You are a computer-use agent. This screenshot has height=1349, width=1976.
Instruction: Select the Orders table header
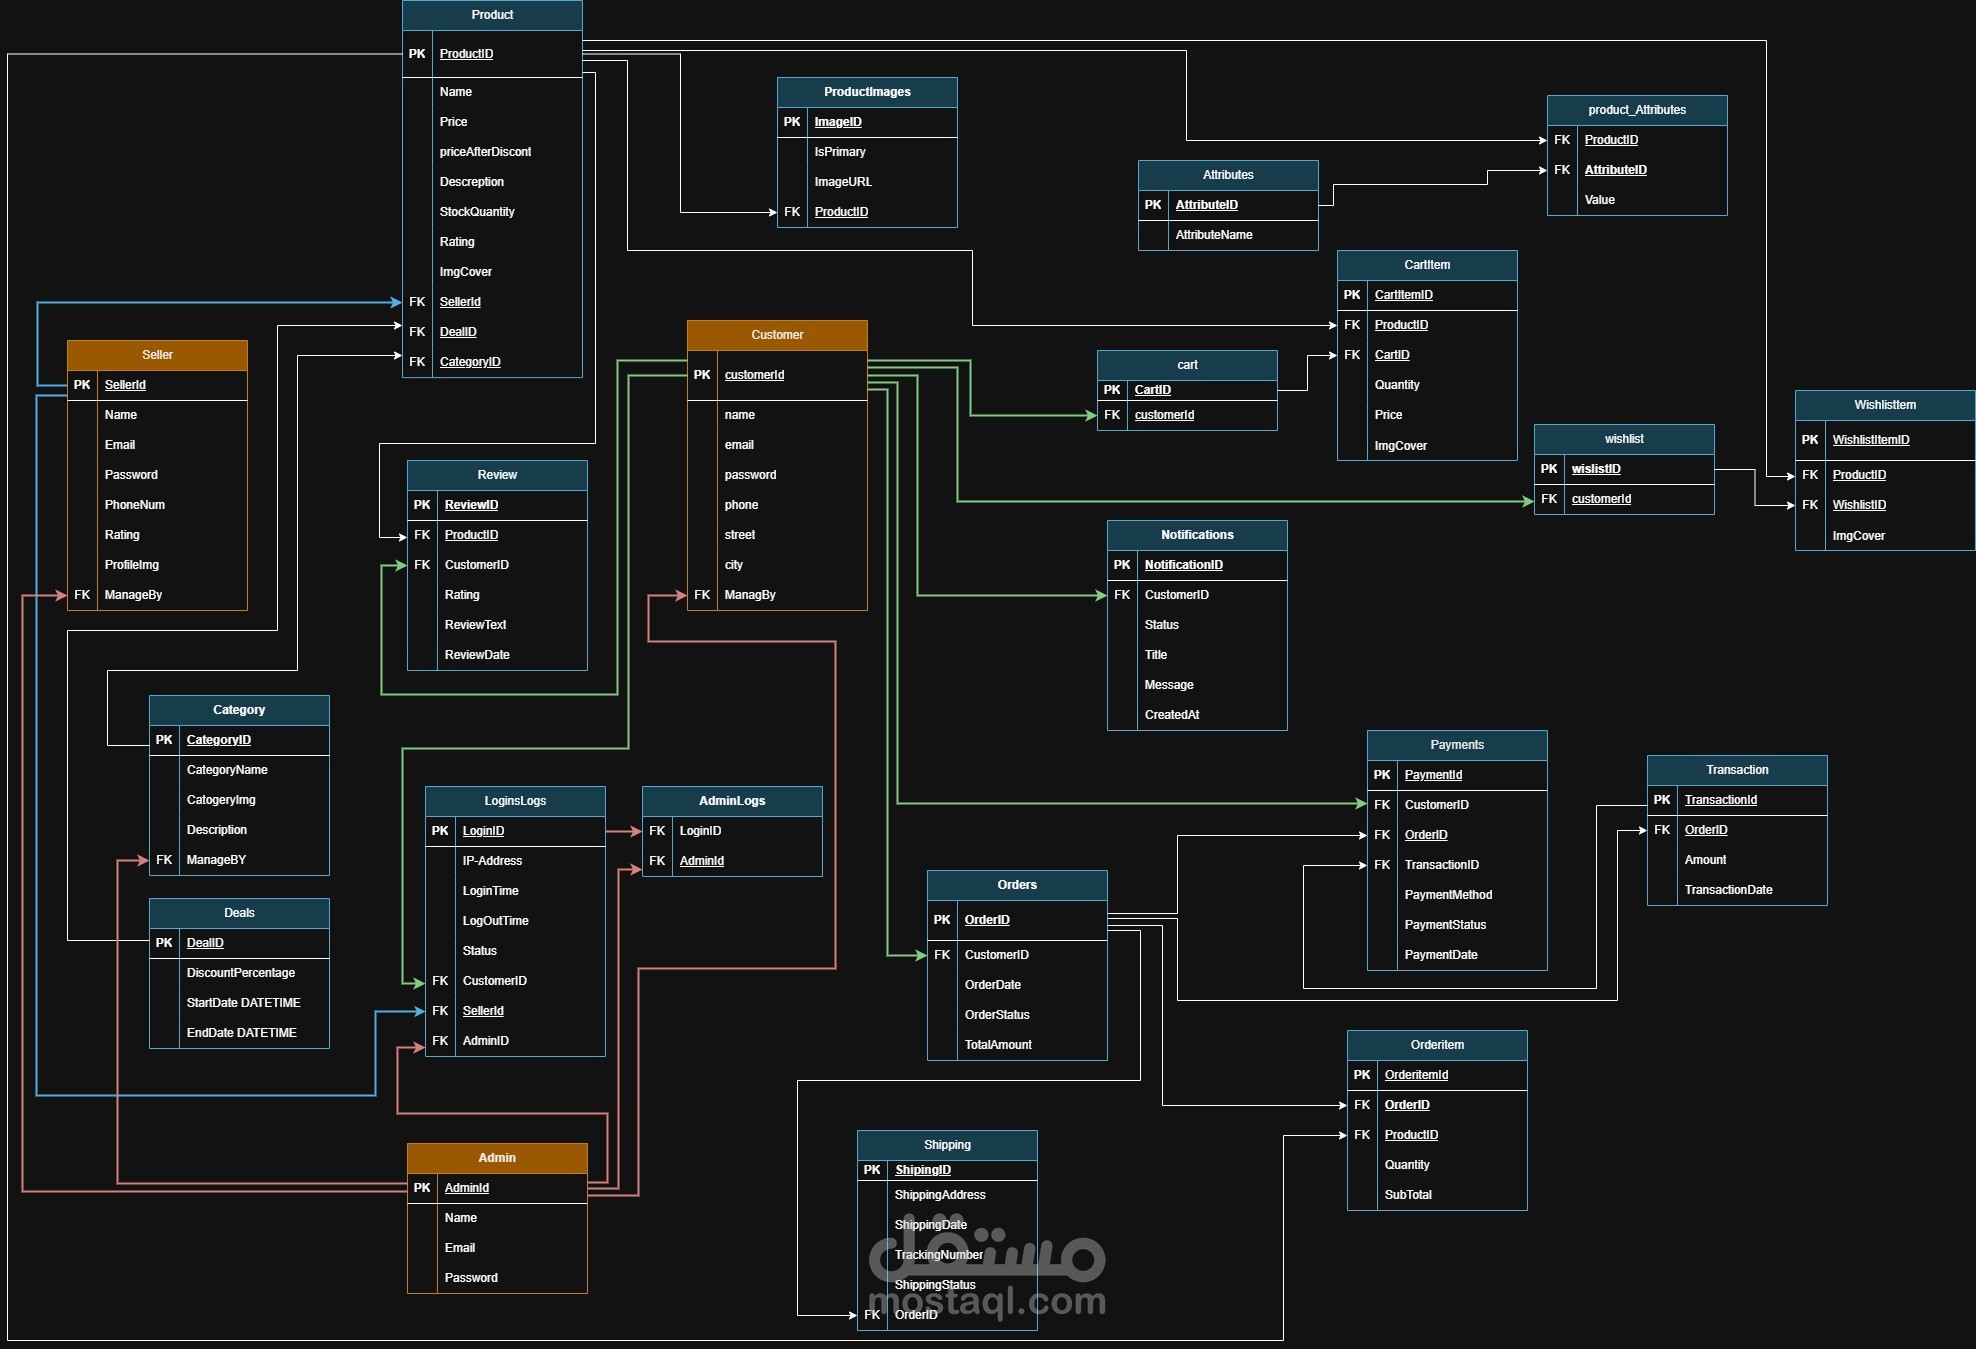1017,885
